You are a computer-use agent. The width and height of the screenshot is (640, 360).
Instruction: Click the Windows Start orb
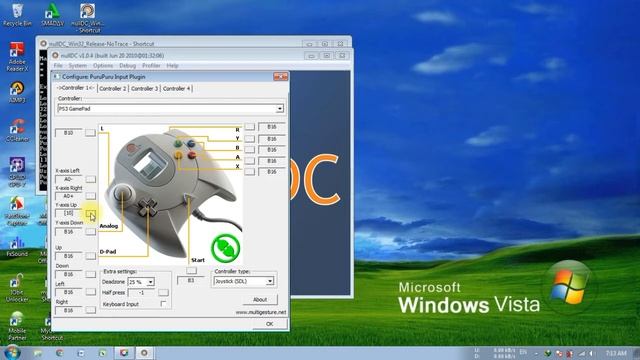point(11,352)
